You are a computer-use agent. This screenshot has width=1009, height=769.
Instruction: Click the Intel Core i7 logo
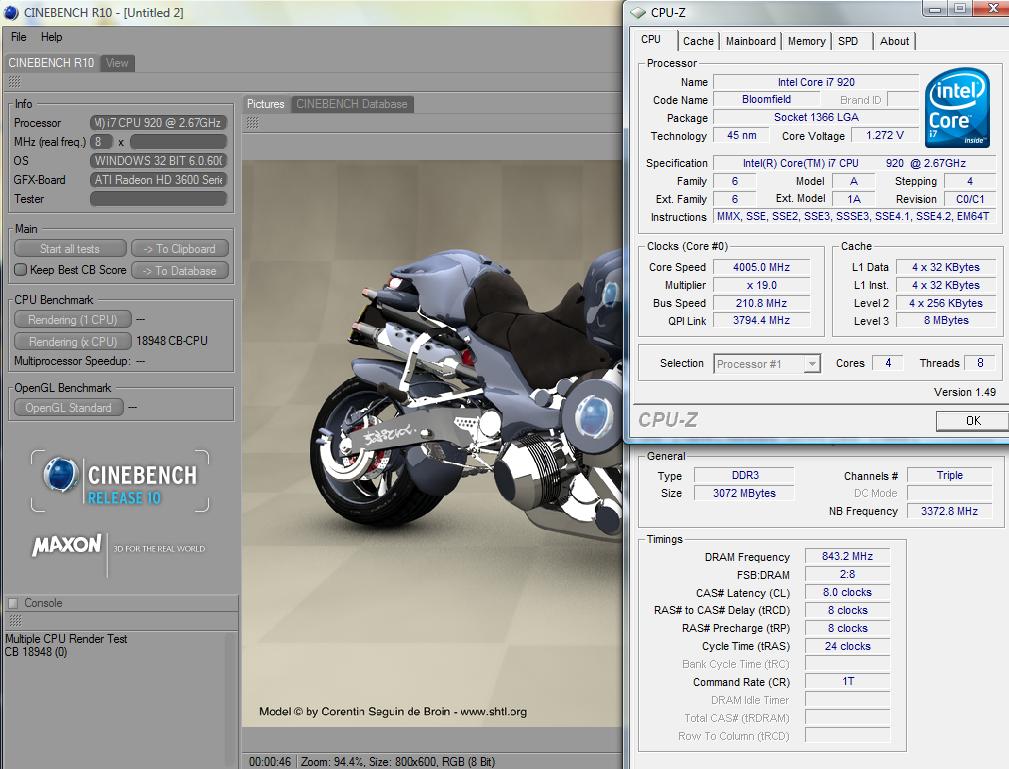tap(957, 107)
